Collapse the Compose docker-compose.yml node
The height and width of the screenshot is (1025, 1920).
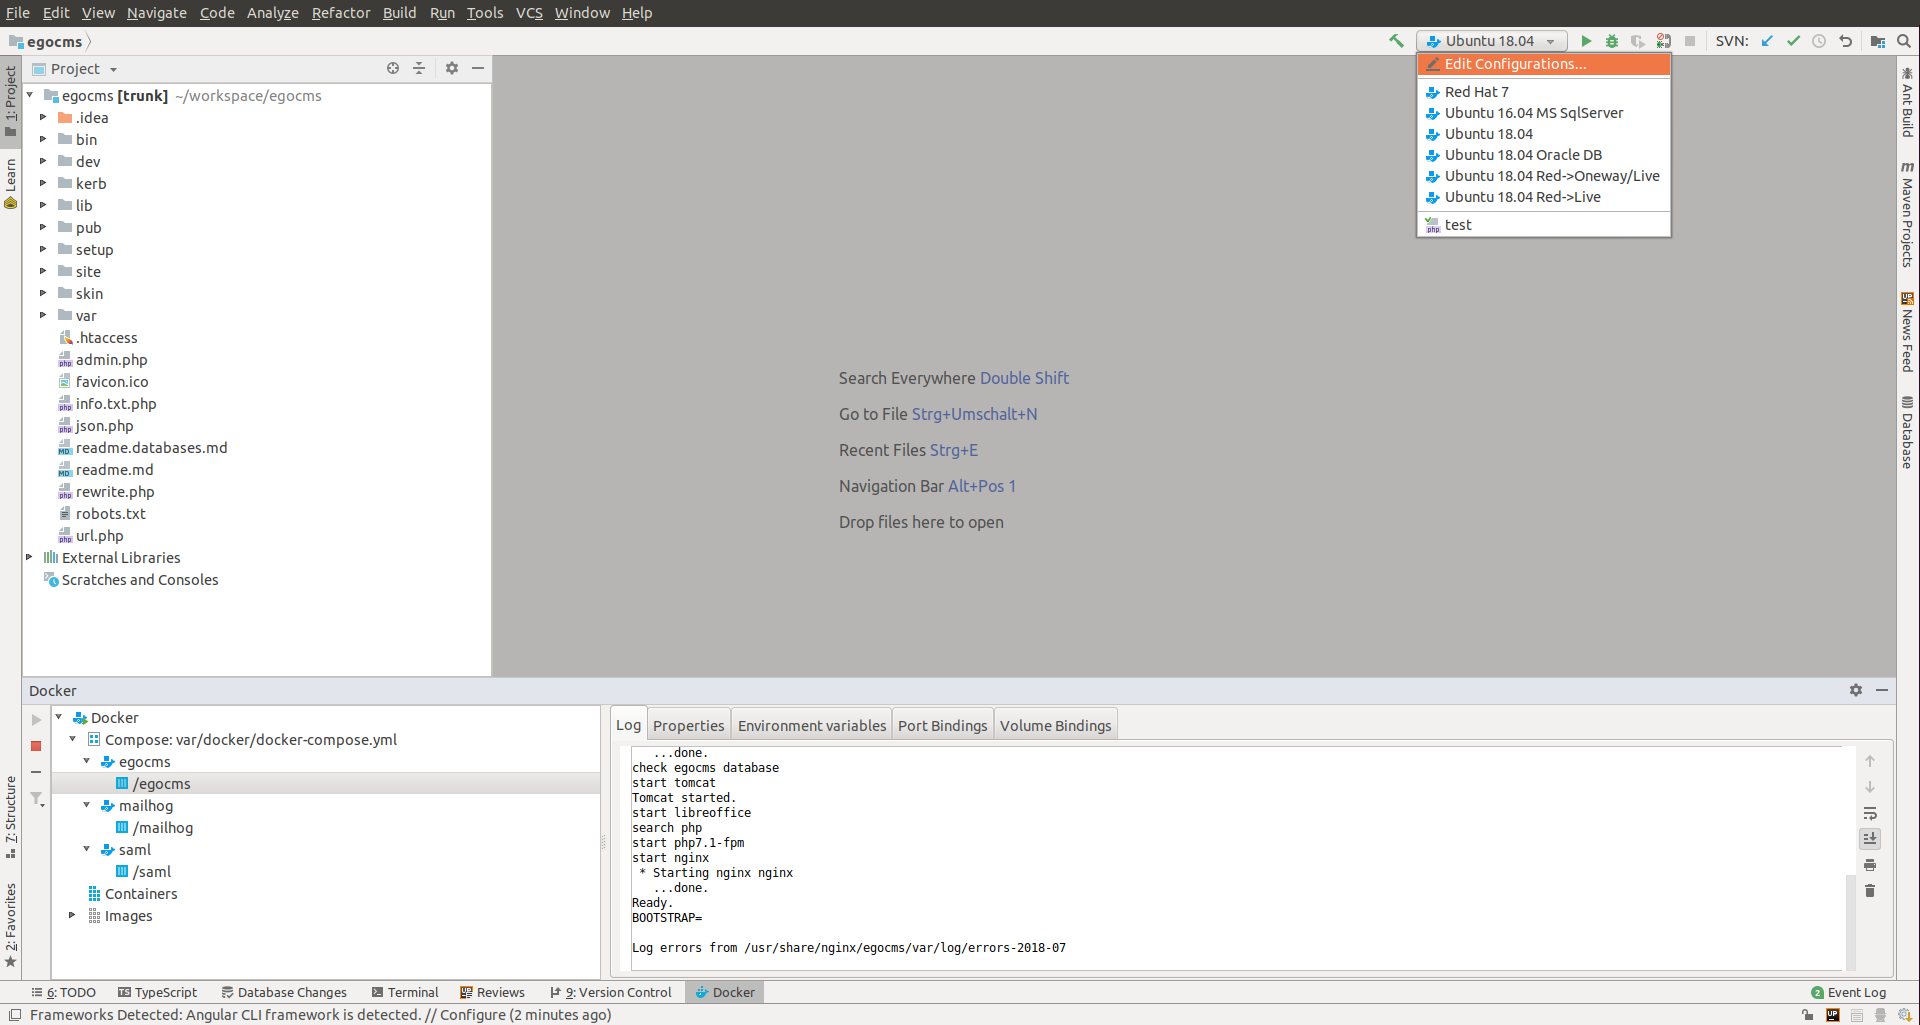pyautogui.click(x=73, y=739)
